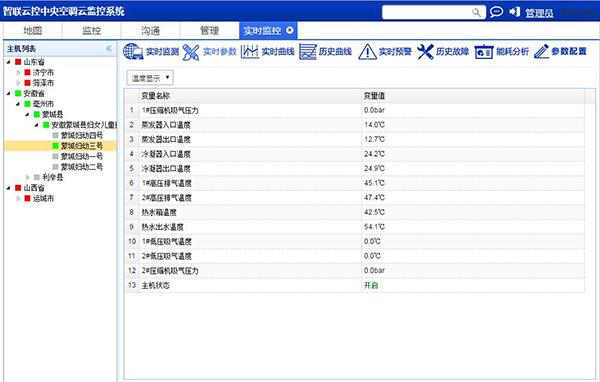Collapse the 主机列表 side panel
600x382 pixels.
[x=109, y=49]
